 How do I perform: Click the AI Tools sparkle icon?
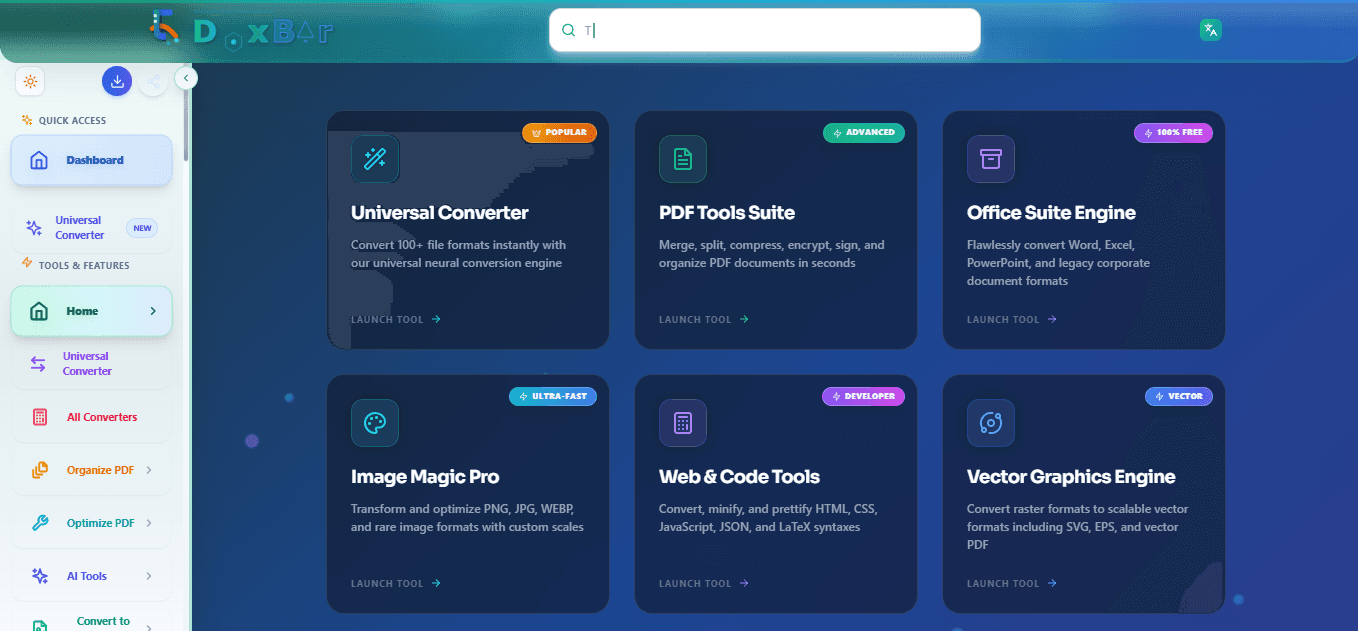click(x=40, y=576)
